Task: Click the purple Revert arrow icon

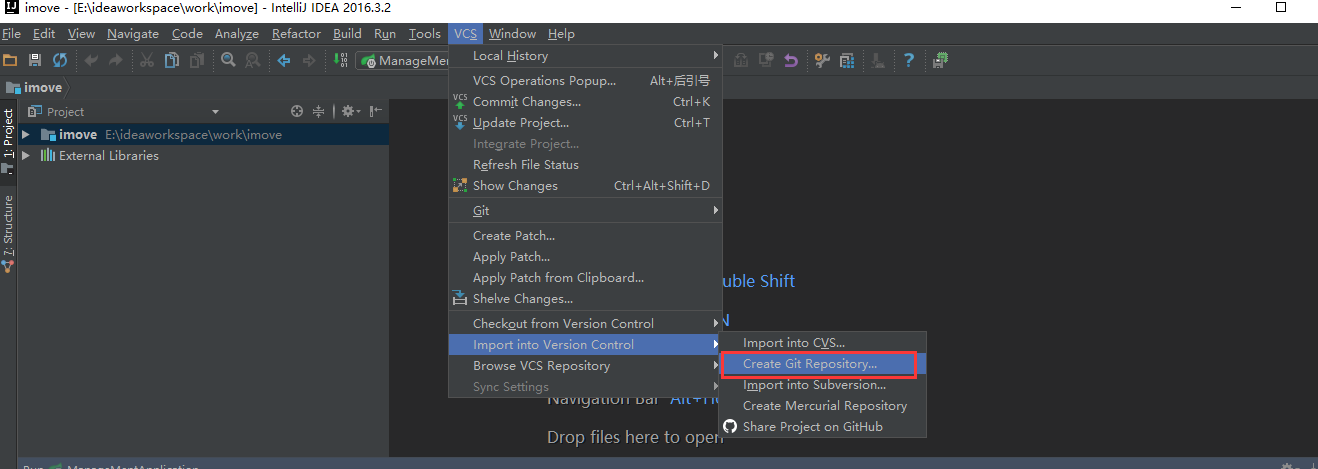Action: point(791,61)
